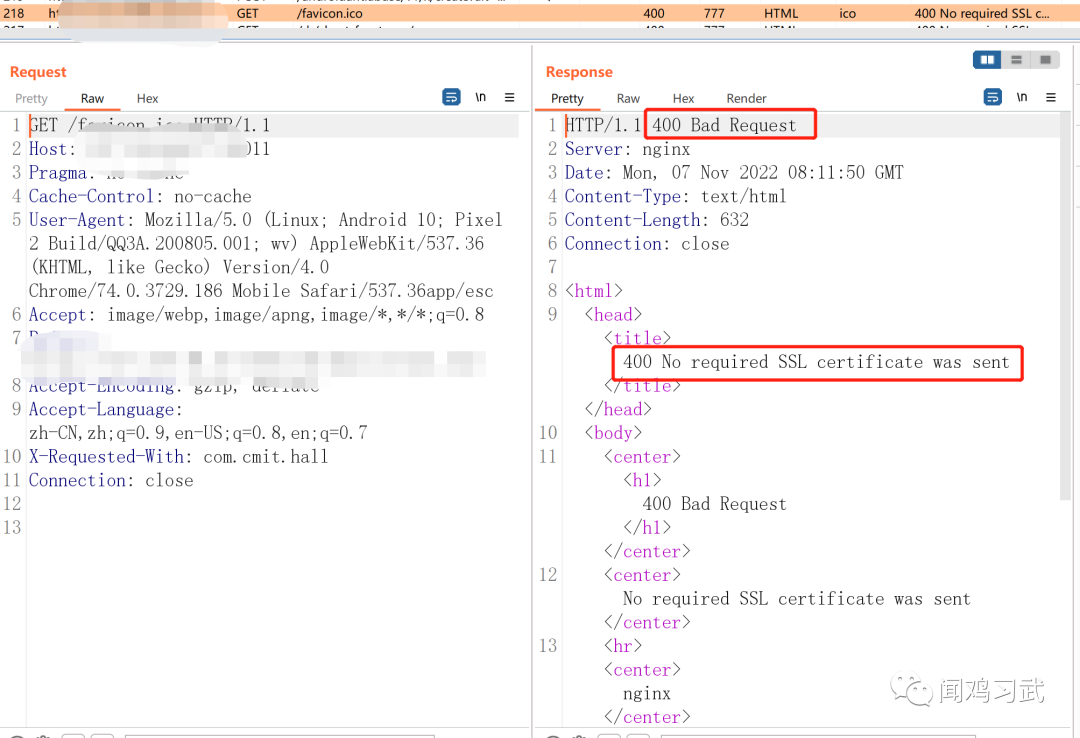The width and height of the screenshot is (1080, 738).
Task: Click the Cache-Control header line in request
Action: (140, 196)
